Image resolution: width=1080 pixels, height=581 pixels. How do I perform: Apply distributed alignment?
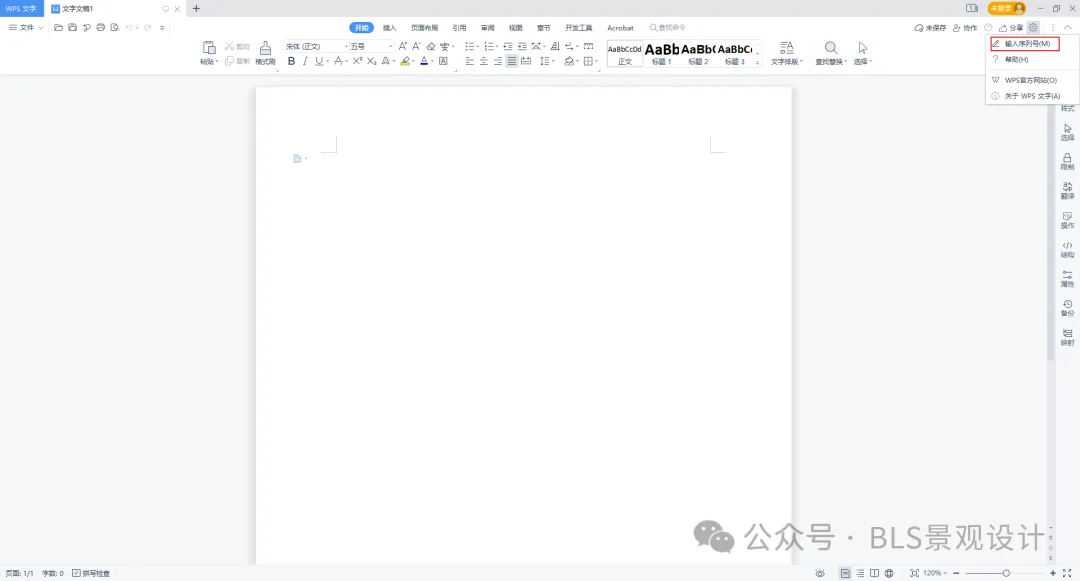[x=526, y=61]
